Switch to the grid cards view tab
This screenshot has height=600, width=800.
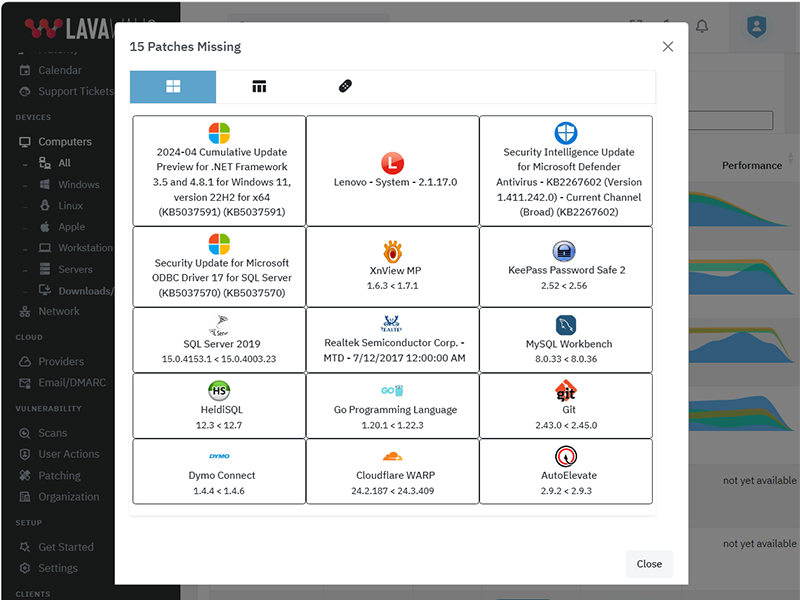tap(173, 87)
